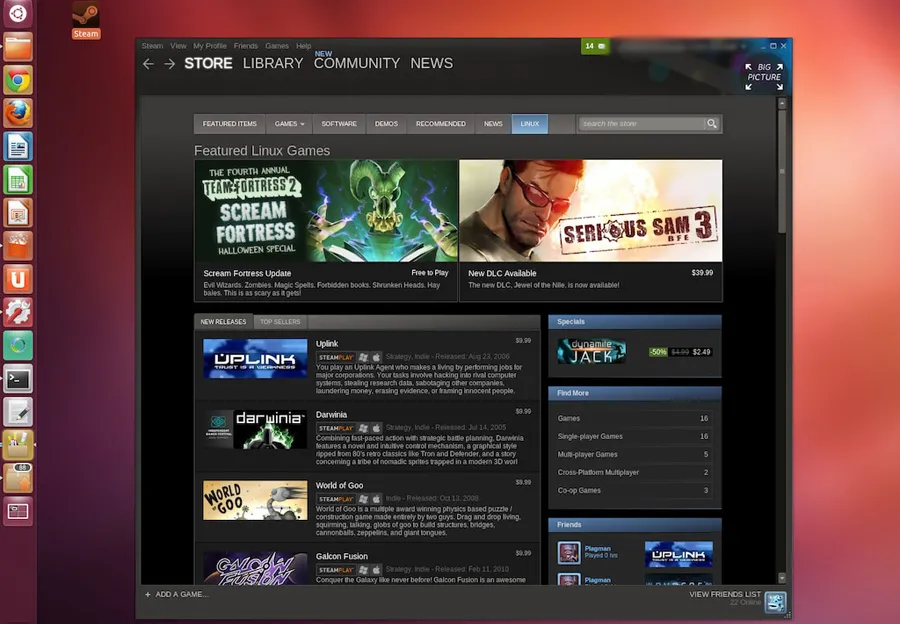Open Ubuntu One launcher icon
900x624 pixels.
click(18, 279)
